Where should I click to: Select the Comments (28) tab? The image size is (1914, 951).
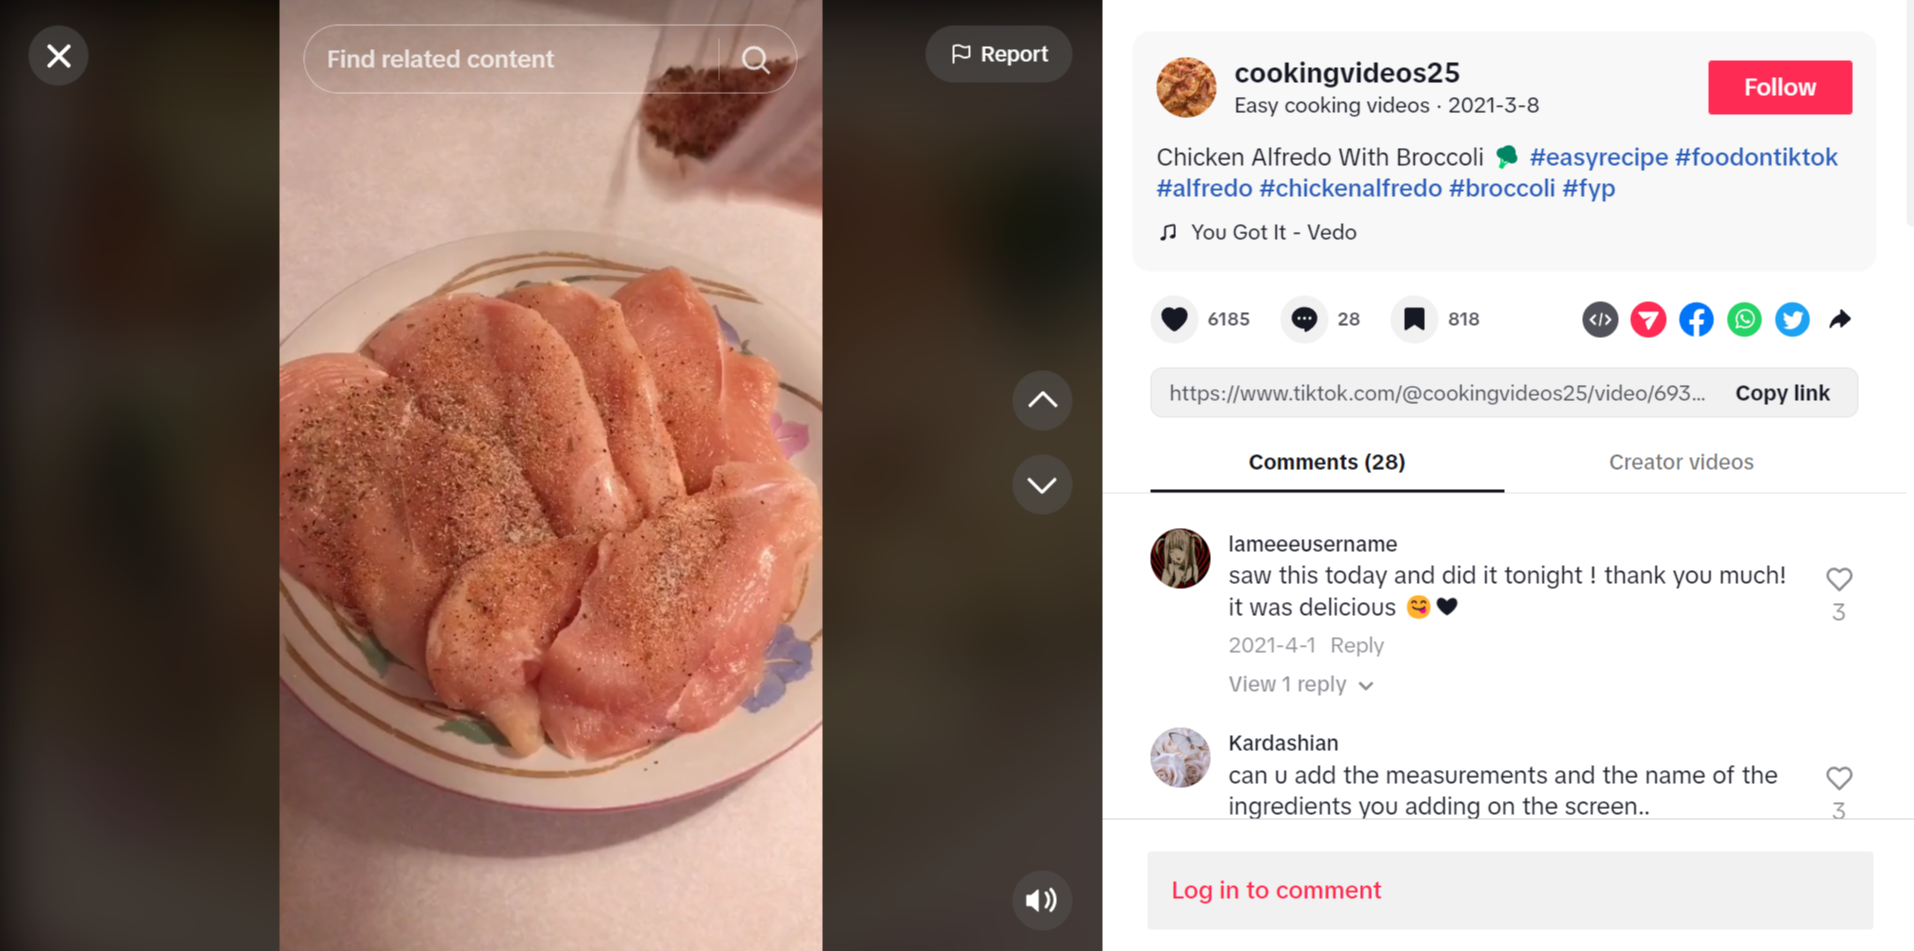click(x=1326, y=462)
